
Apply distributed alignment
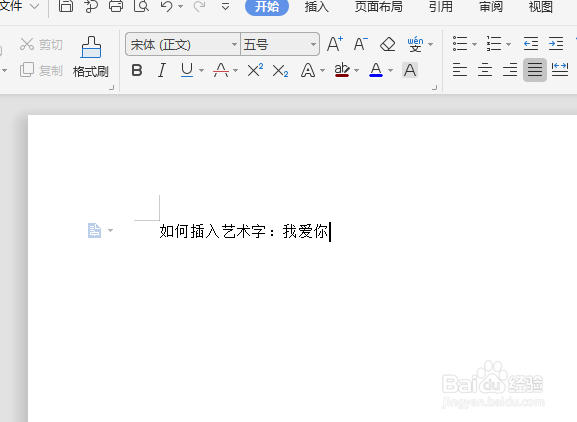[560, 70]
